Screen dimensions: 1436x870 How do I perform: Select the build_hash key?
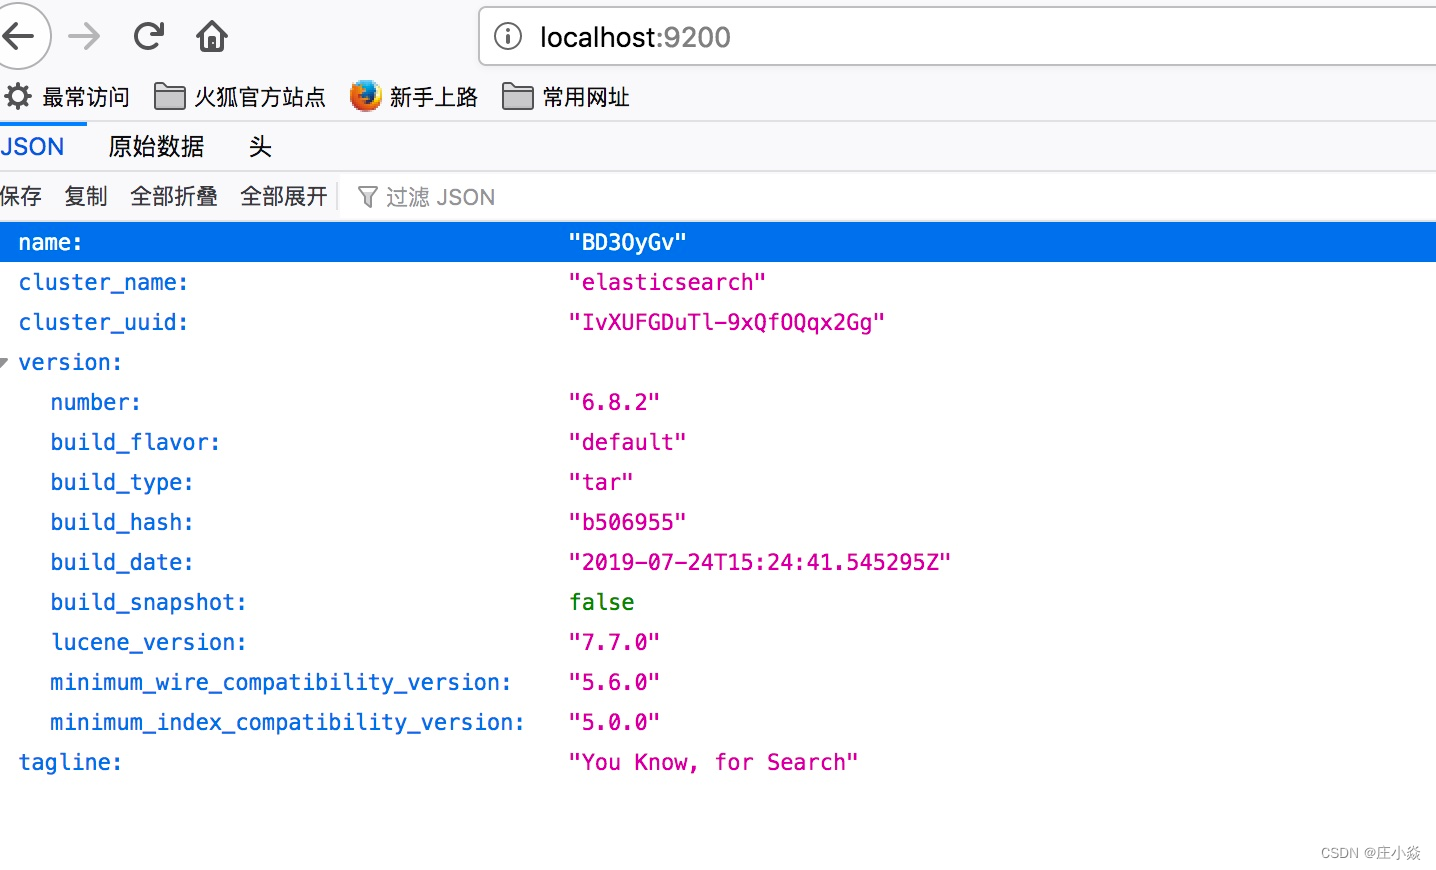pos(122,522)
